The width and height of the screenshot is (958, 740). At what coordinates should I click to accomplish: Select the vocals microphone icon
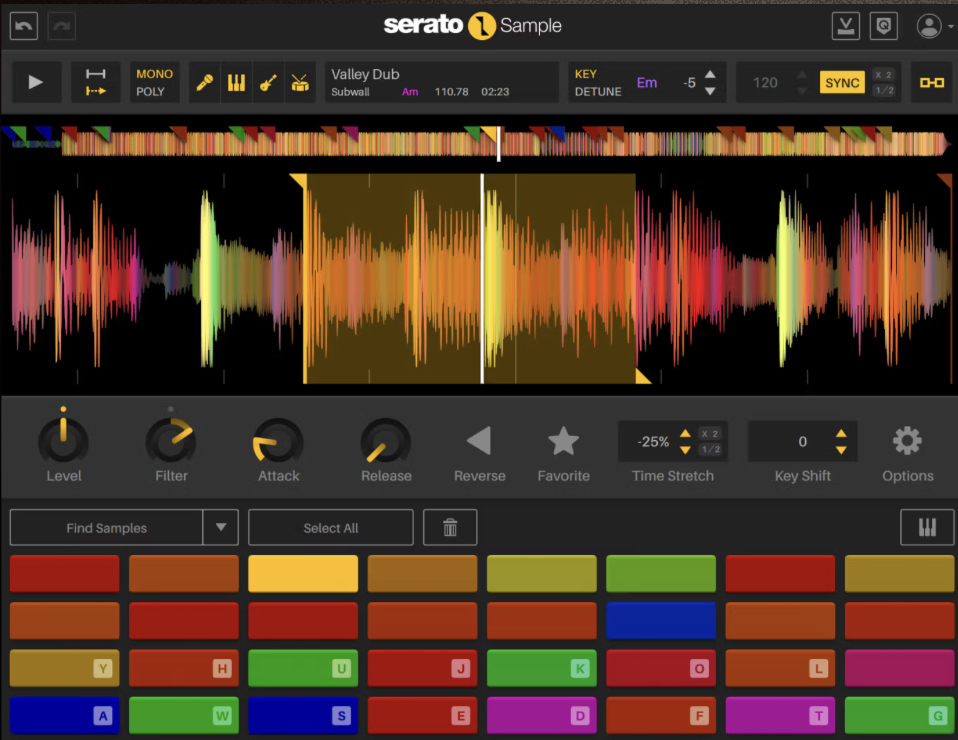coord(204,81)
